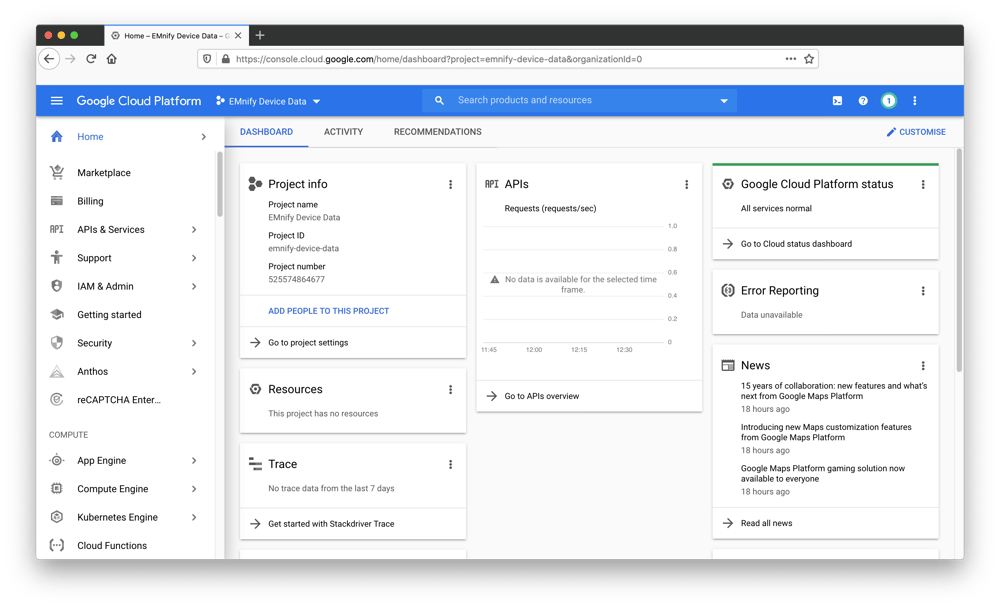Viewport: 1000px width, 607px height.
Task: Expand the Anthos submenu chevron
Action: click(x=194, y=371)
